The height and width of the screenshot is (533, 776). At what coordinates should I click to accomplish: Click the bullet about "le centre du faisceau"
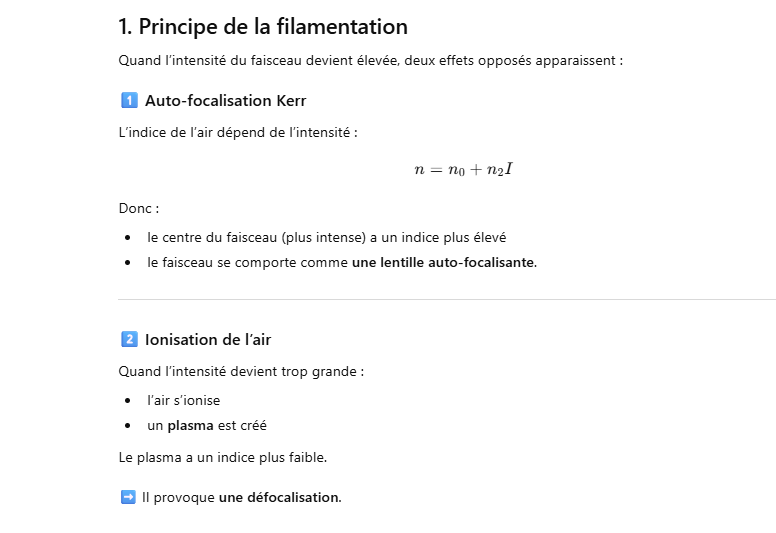pos(326,238)
